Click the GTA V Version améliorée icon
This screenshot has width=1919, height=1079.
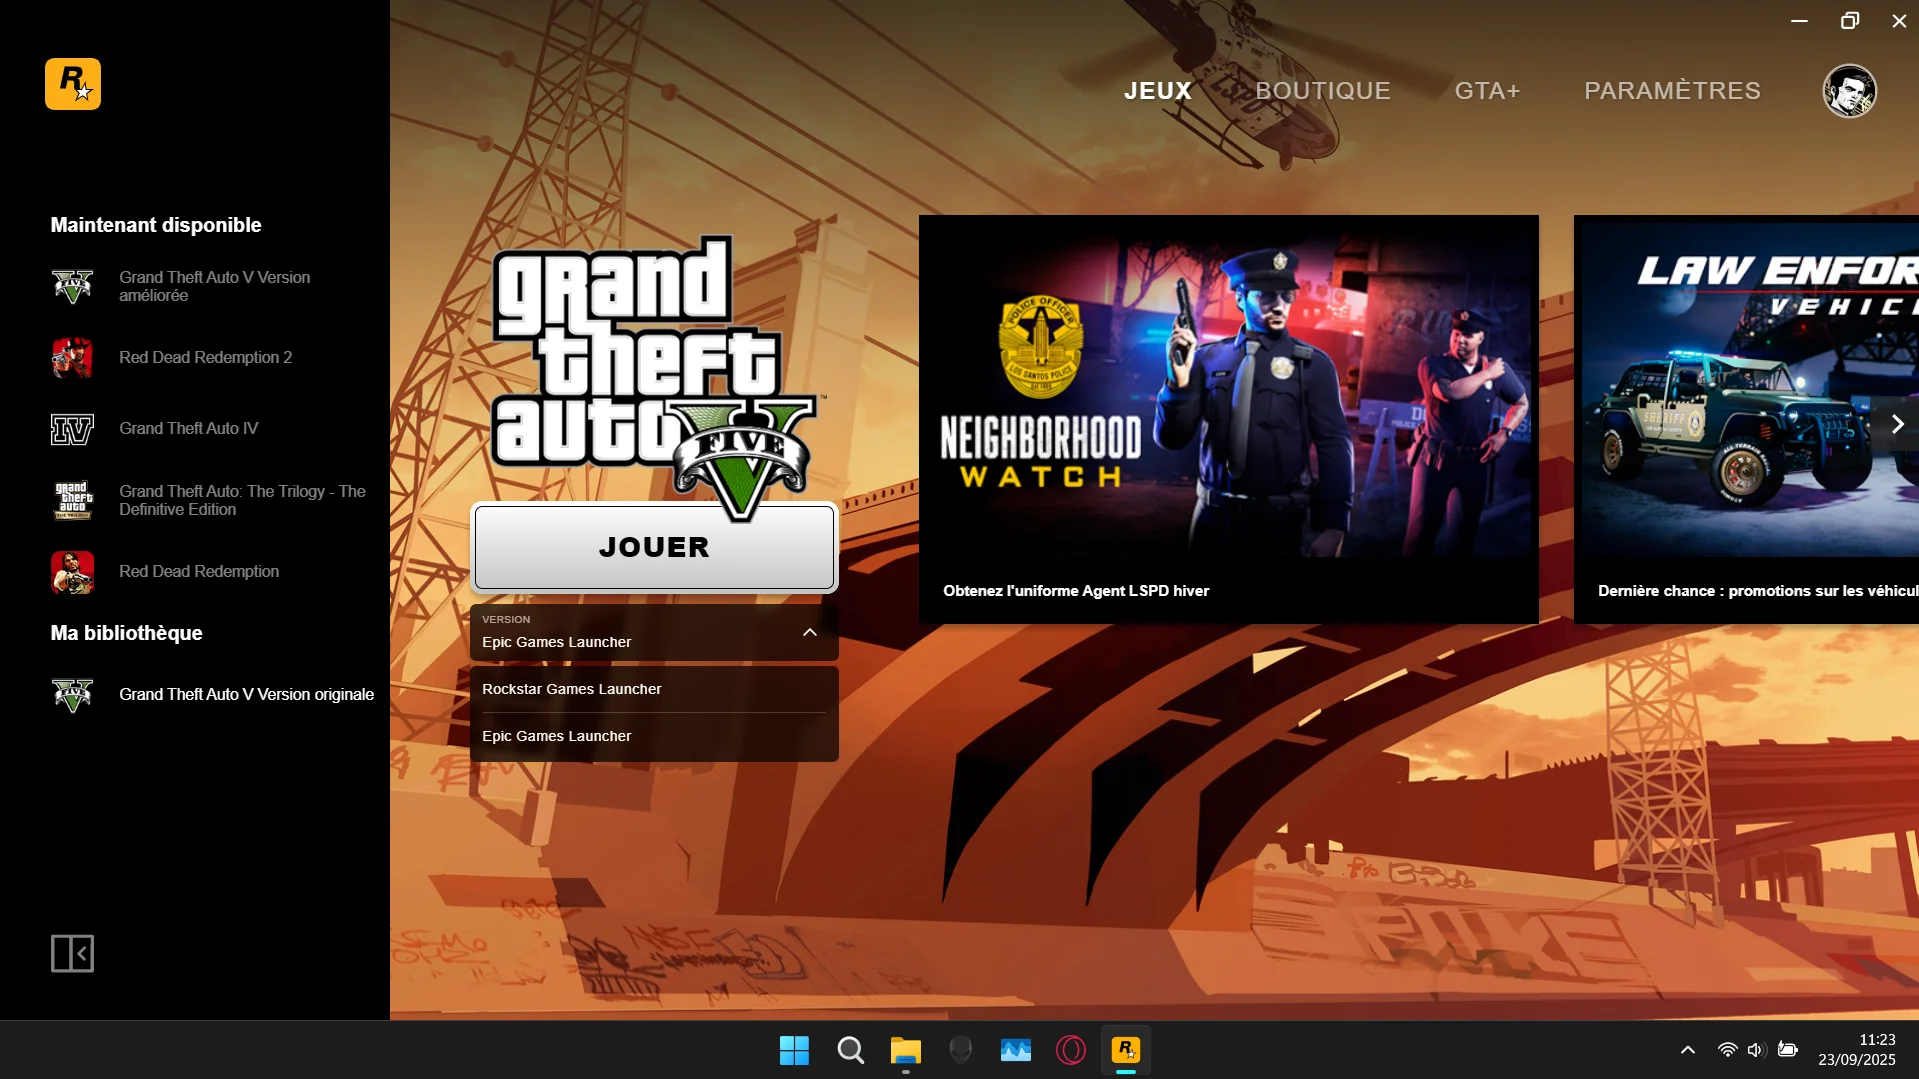pos(72,287)
